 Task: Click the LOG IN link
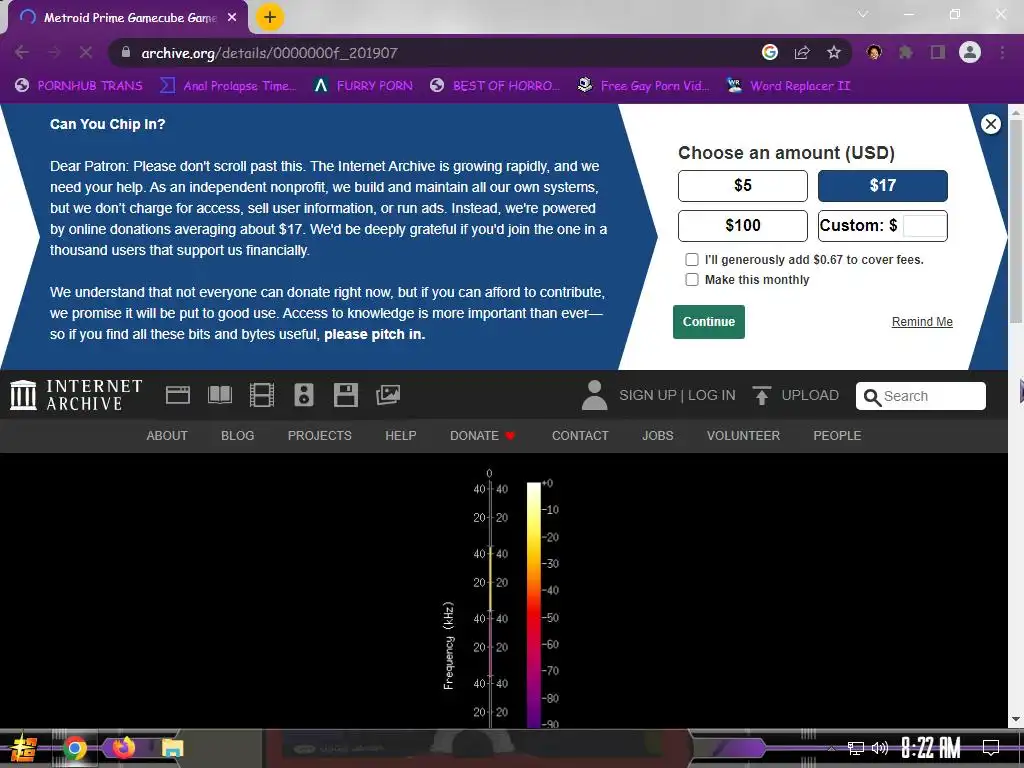point(712,395)
